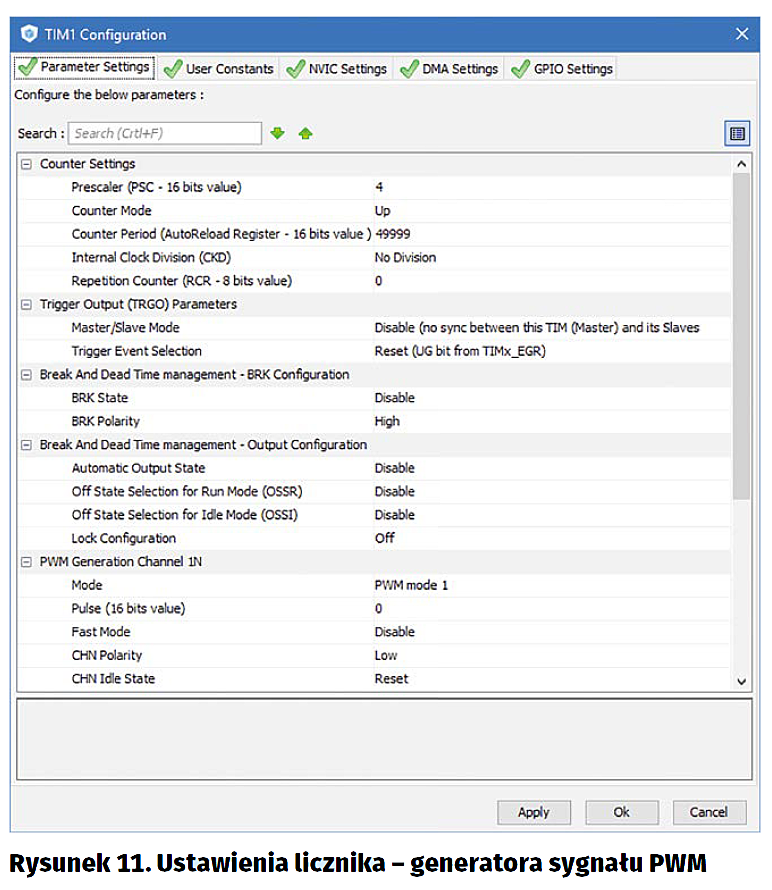Collapse the Output Configuration section

pos(26,444)
